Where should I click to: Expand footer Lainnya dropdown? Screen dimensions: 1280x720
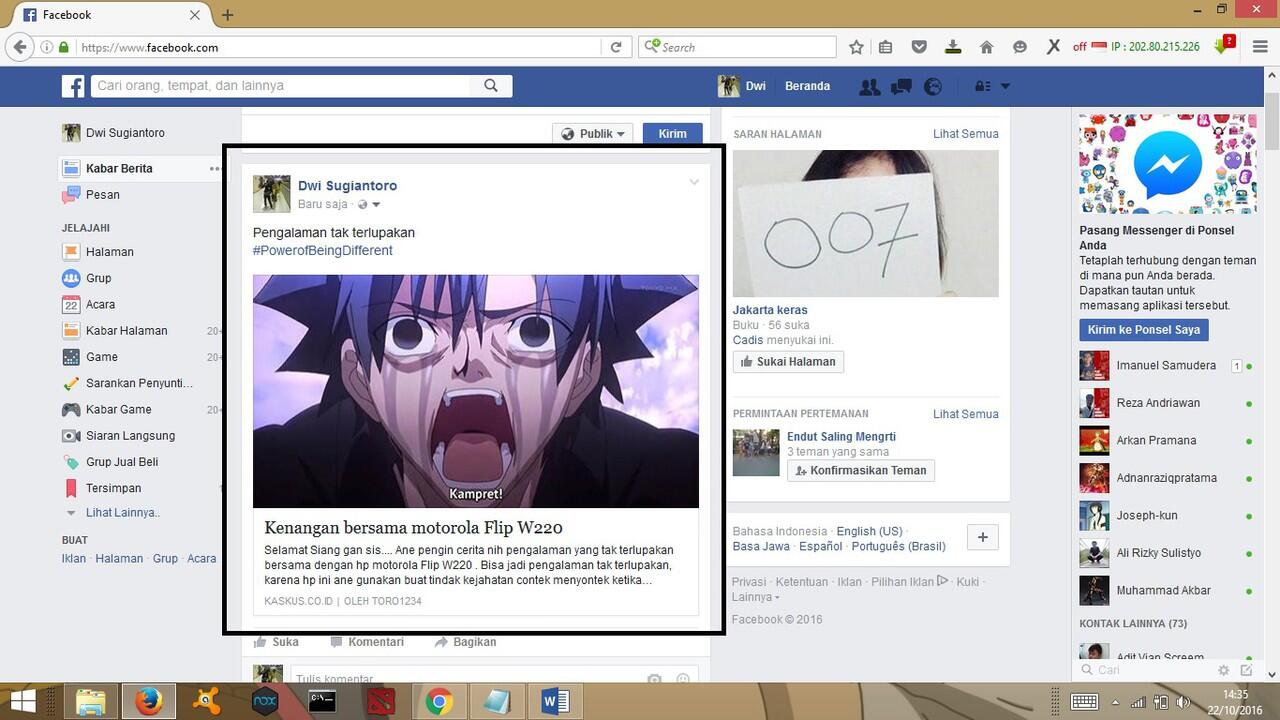click(x=755, y=597)
